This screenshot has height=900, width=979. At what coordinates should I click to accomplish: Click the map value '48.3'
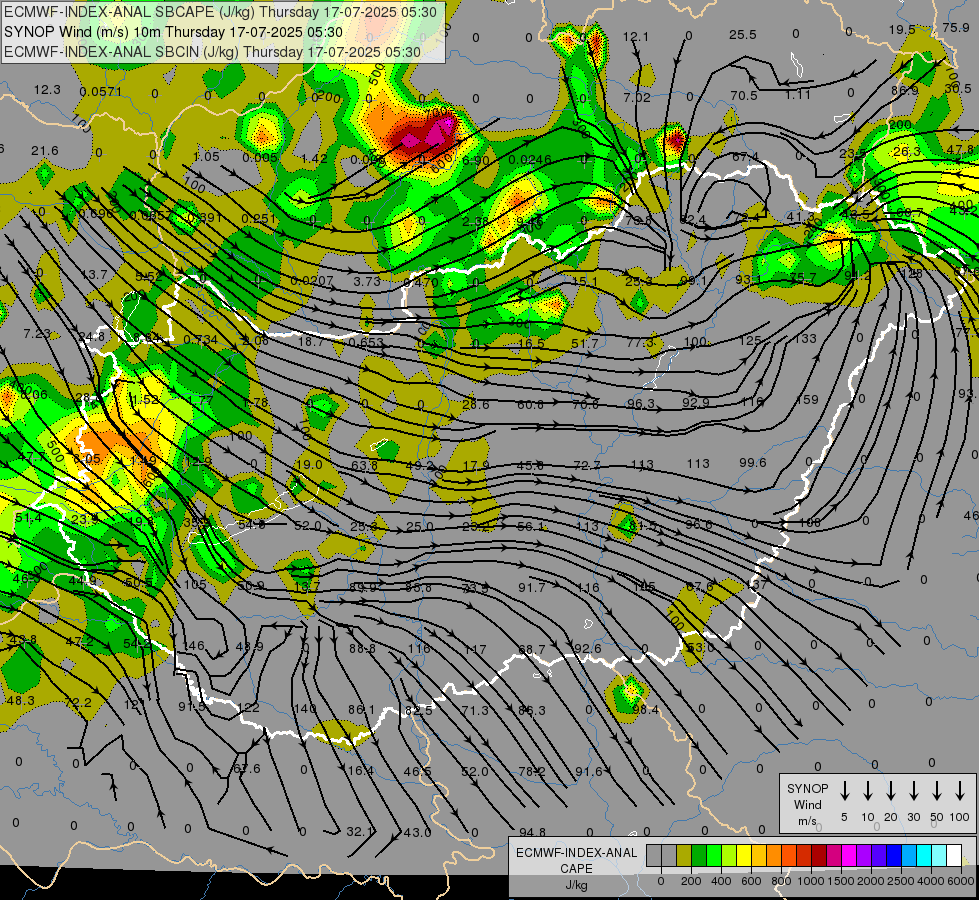(21, 701)
